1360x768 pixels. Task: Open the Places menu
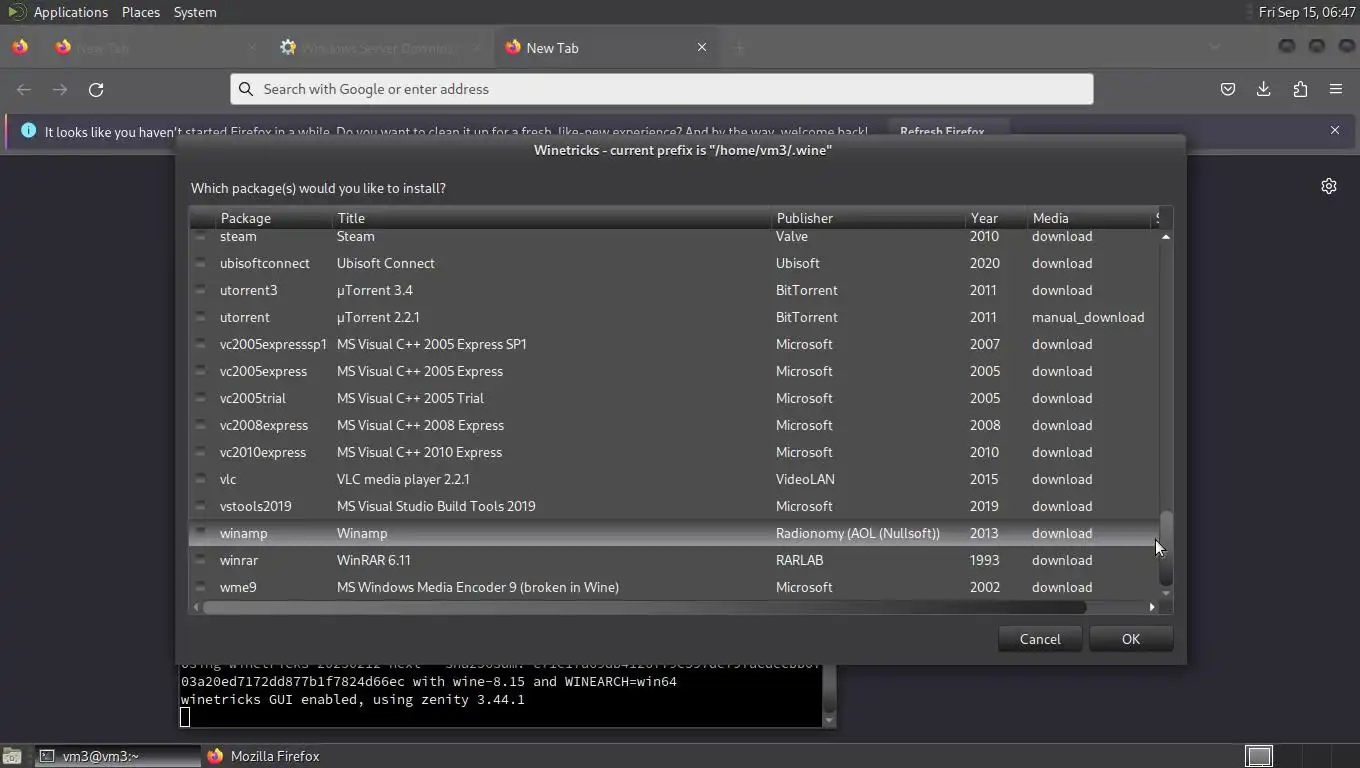pyautogui.click(x=141, y=12)
